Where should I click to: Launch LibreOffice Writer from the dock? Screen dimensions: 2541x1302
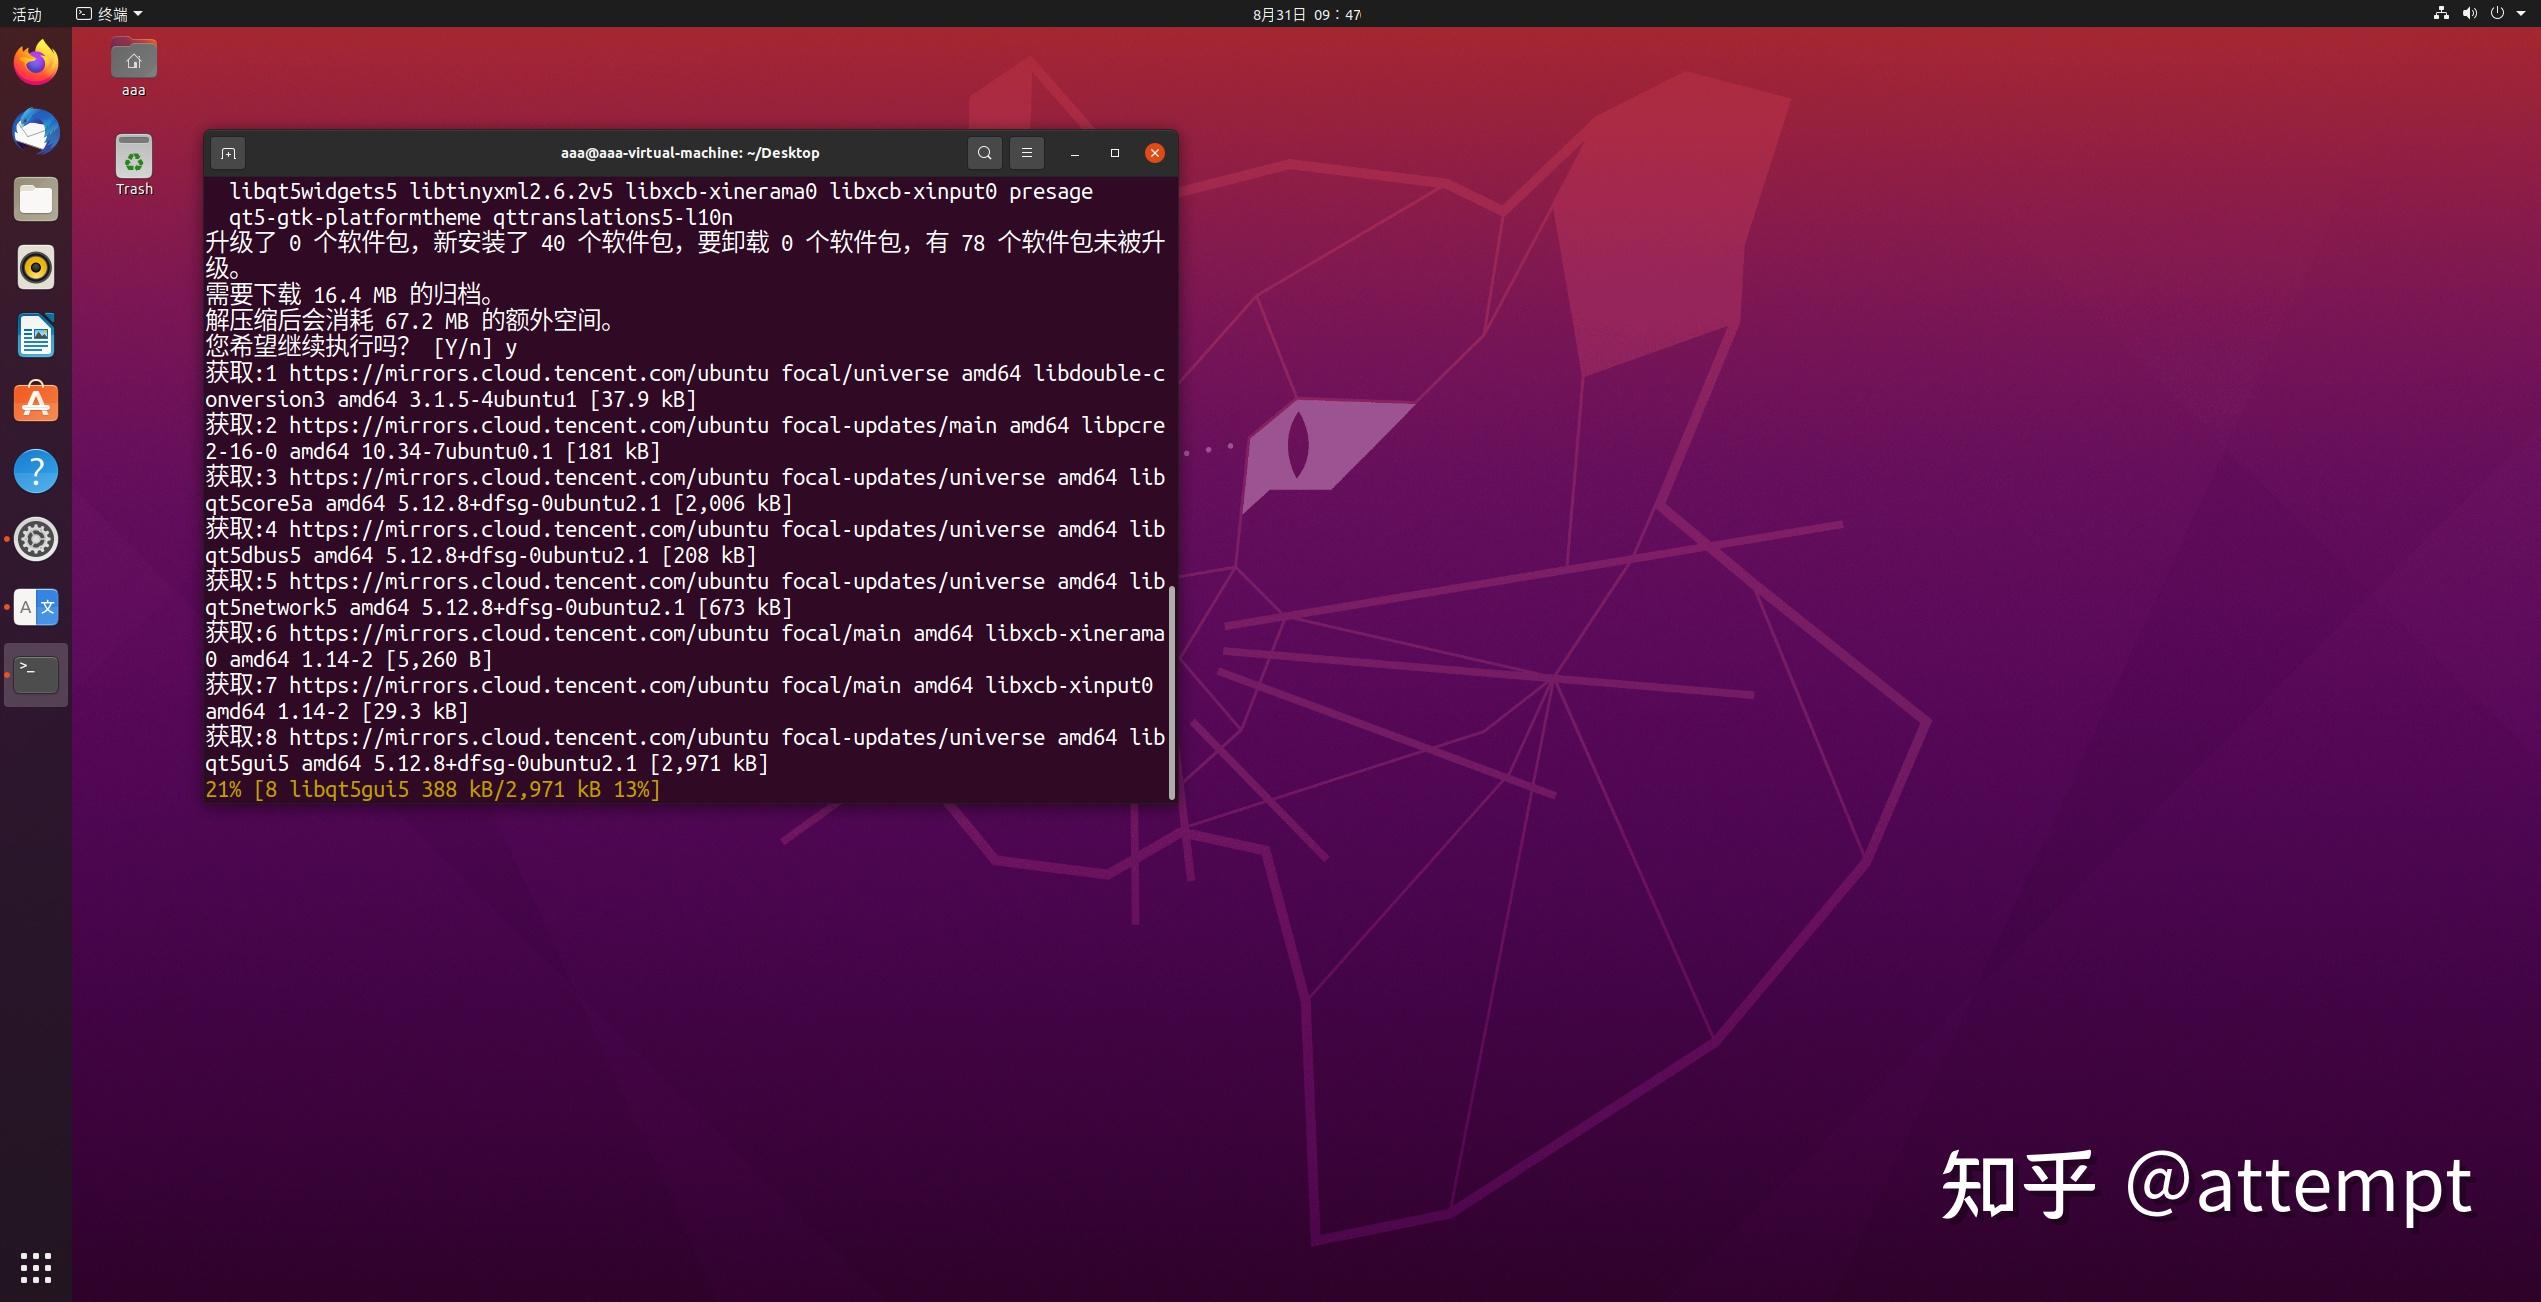click(x=35, y=334)
